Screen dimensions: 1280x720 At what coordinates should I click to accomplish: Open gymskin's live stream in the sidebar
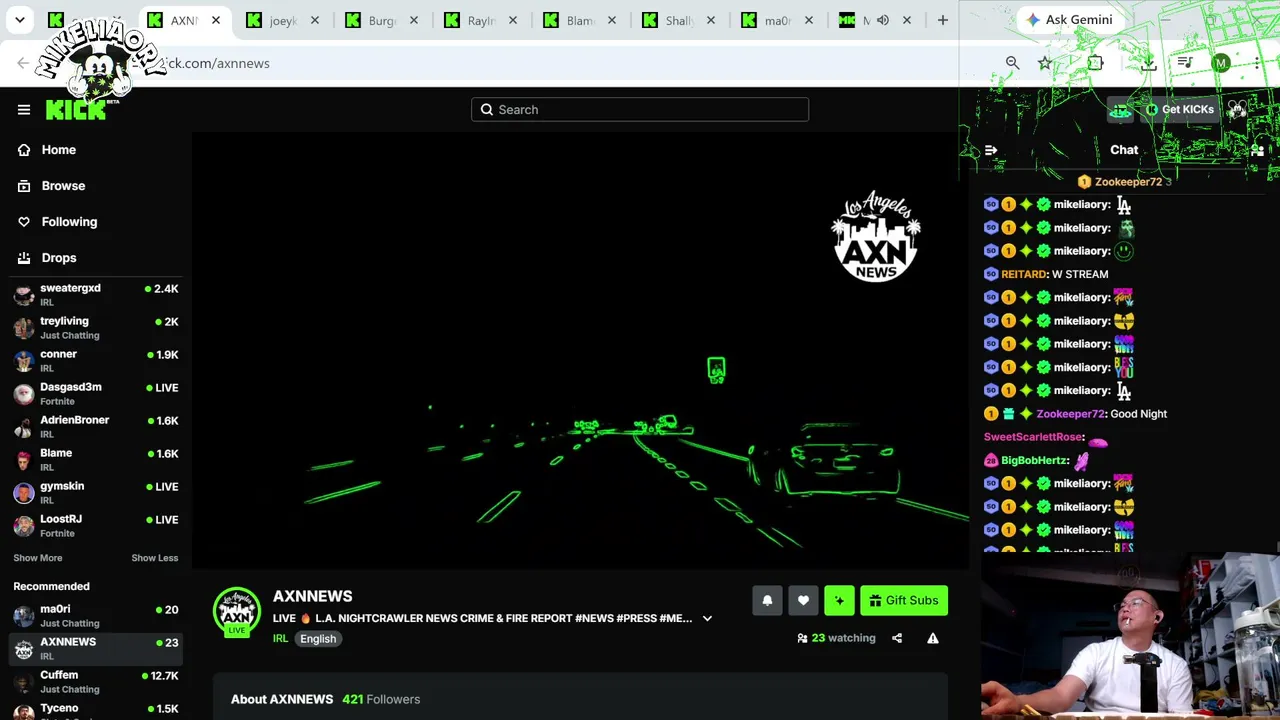(x=96, y=492)
